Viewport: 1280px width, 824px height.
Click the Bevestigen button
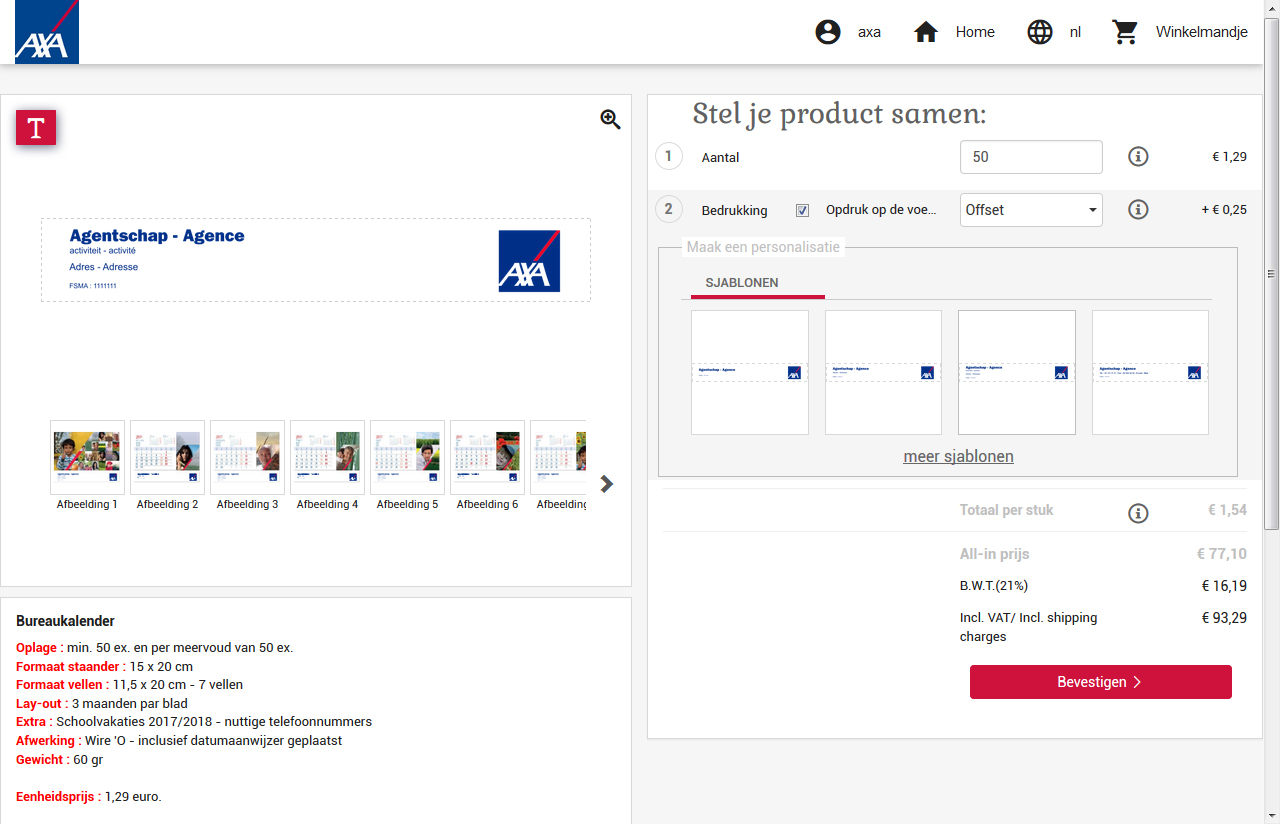point(1101,682)
